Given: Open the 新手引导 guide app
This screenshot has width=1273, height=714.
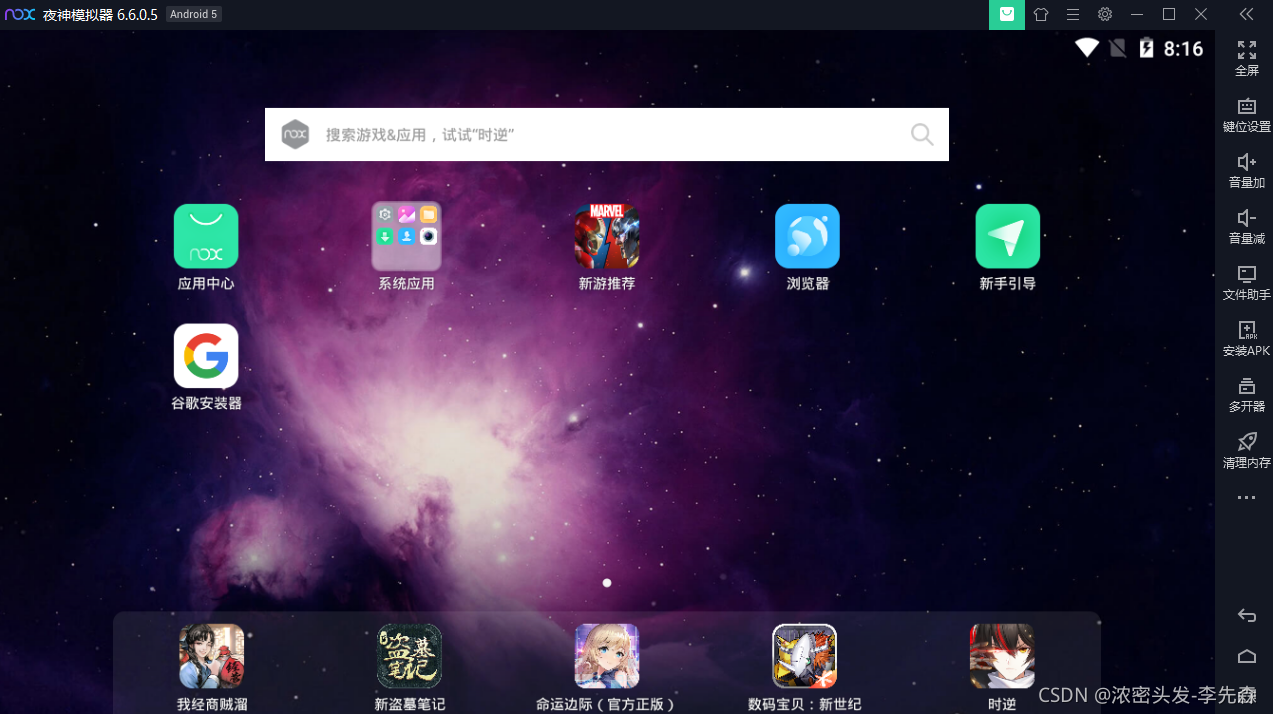Looking at the screenshot, I should click(1008, 237).
